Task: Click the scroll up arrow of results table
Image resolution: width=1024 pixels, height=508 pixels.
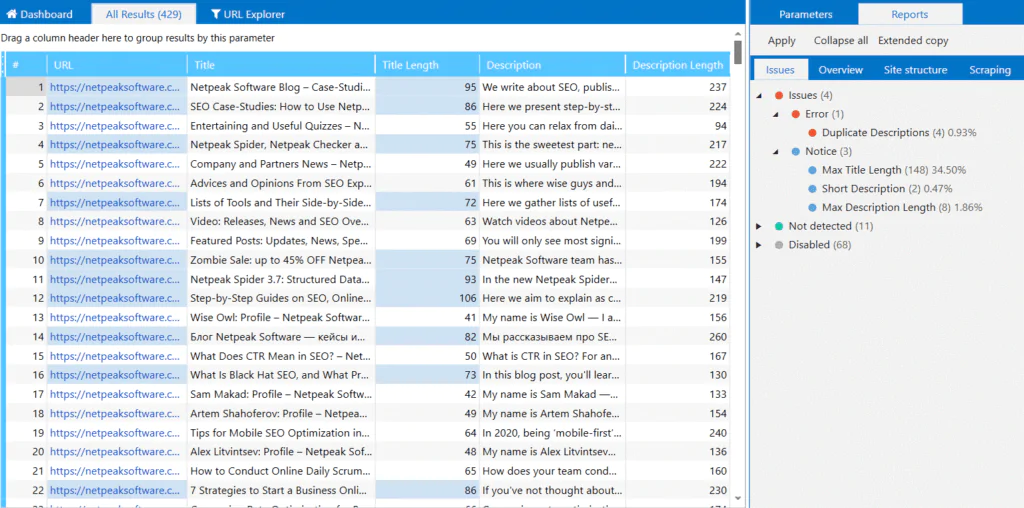Action: click(x=738, y=33)
